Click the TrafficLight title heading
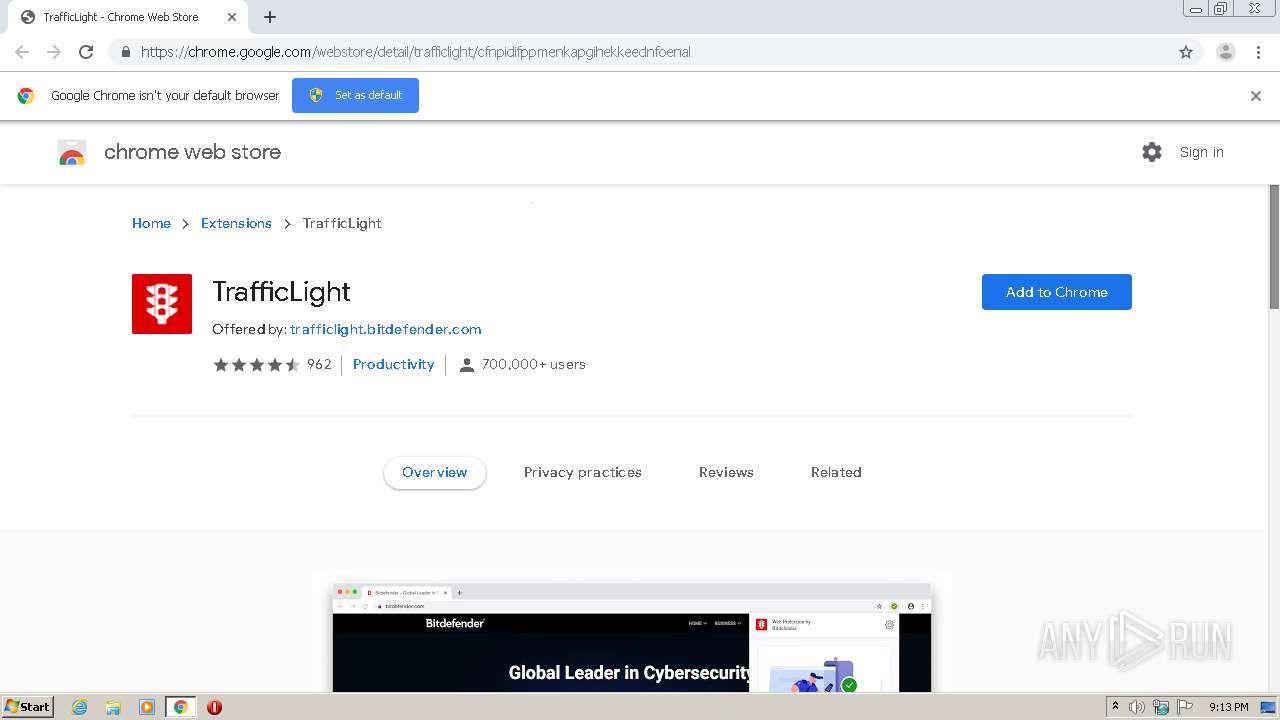The width and height of the screenshot is (1280, 720). [281, 292]
